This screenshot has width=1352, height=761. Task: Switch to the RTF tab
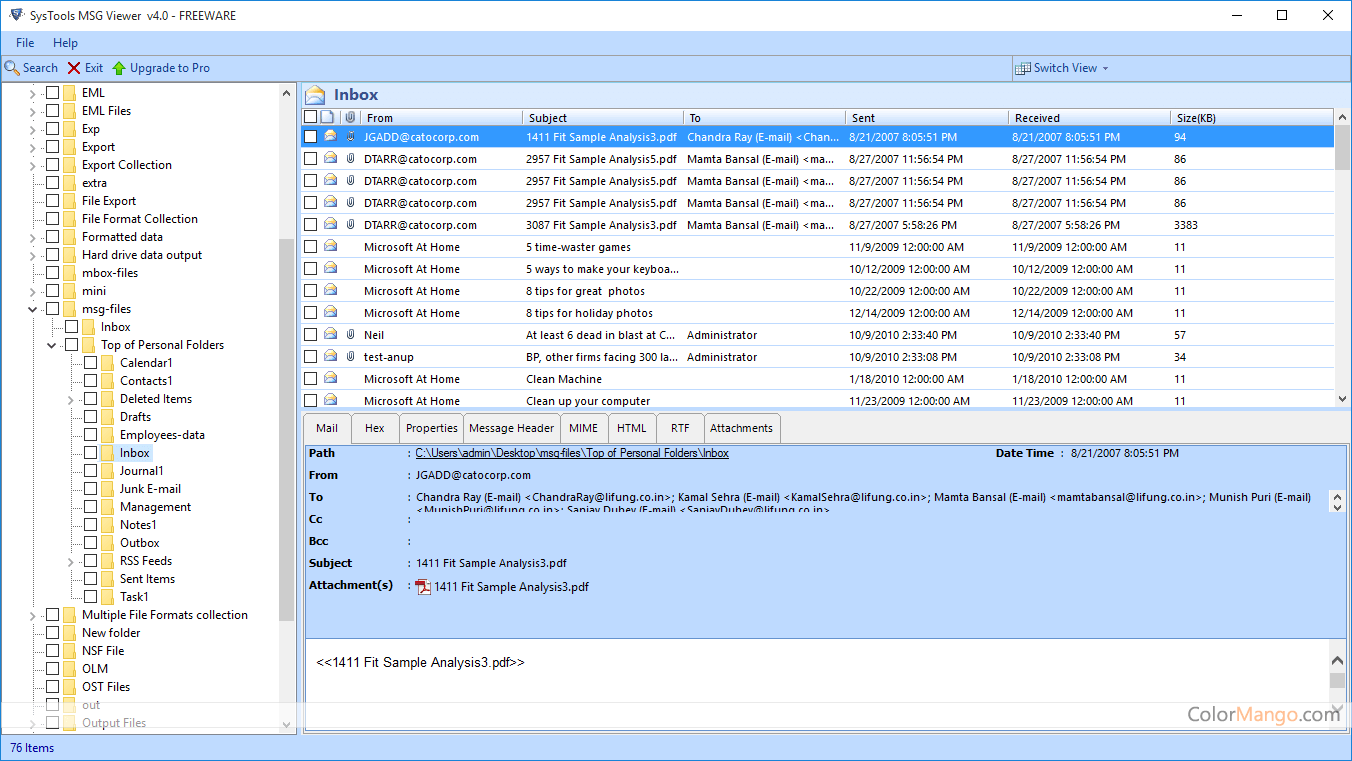click(x=680, y=428)
